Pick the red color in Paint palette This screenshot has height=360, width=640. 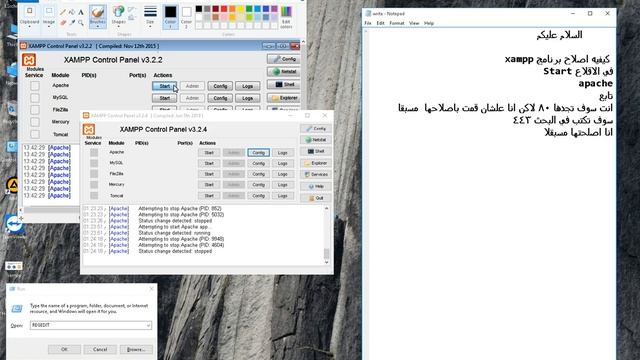click(224, 9)
